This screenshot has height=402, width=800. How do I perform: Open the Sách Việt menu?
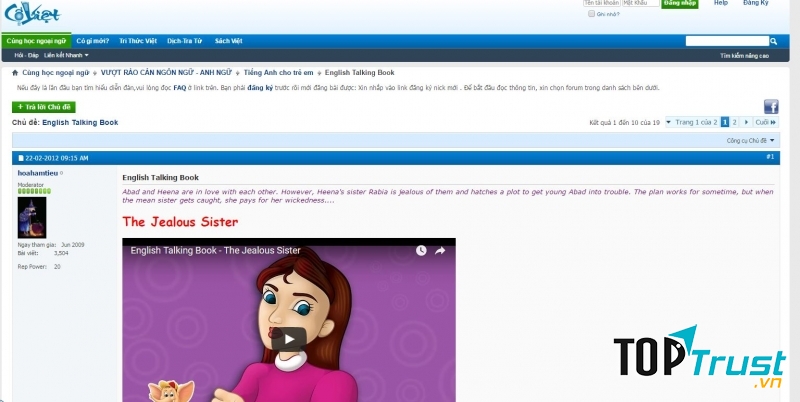click(229, 41)
